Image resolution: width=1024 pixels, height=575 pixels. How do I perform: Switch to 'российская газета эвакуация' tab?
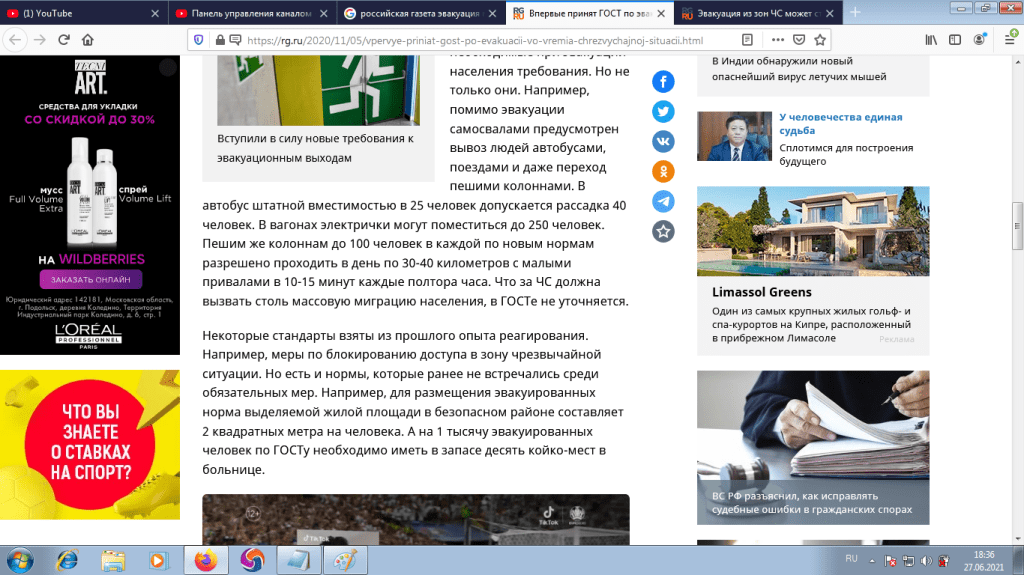tap(420, 13)
